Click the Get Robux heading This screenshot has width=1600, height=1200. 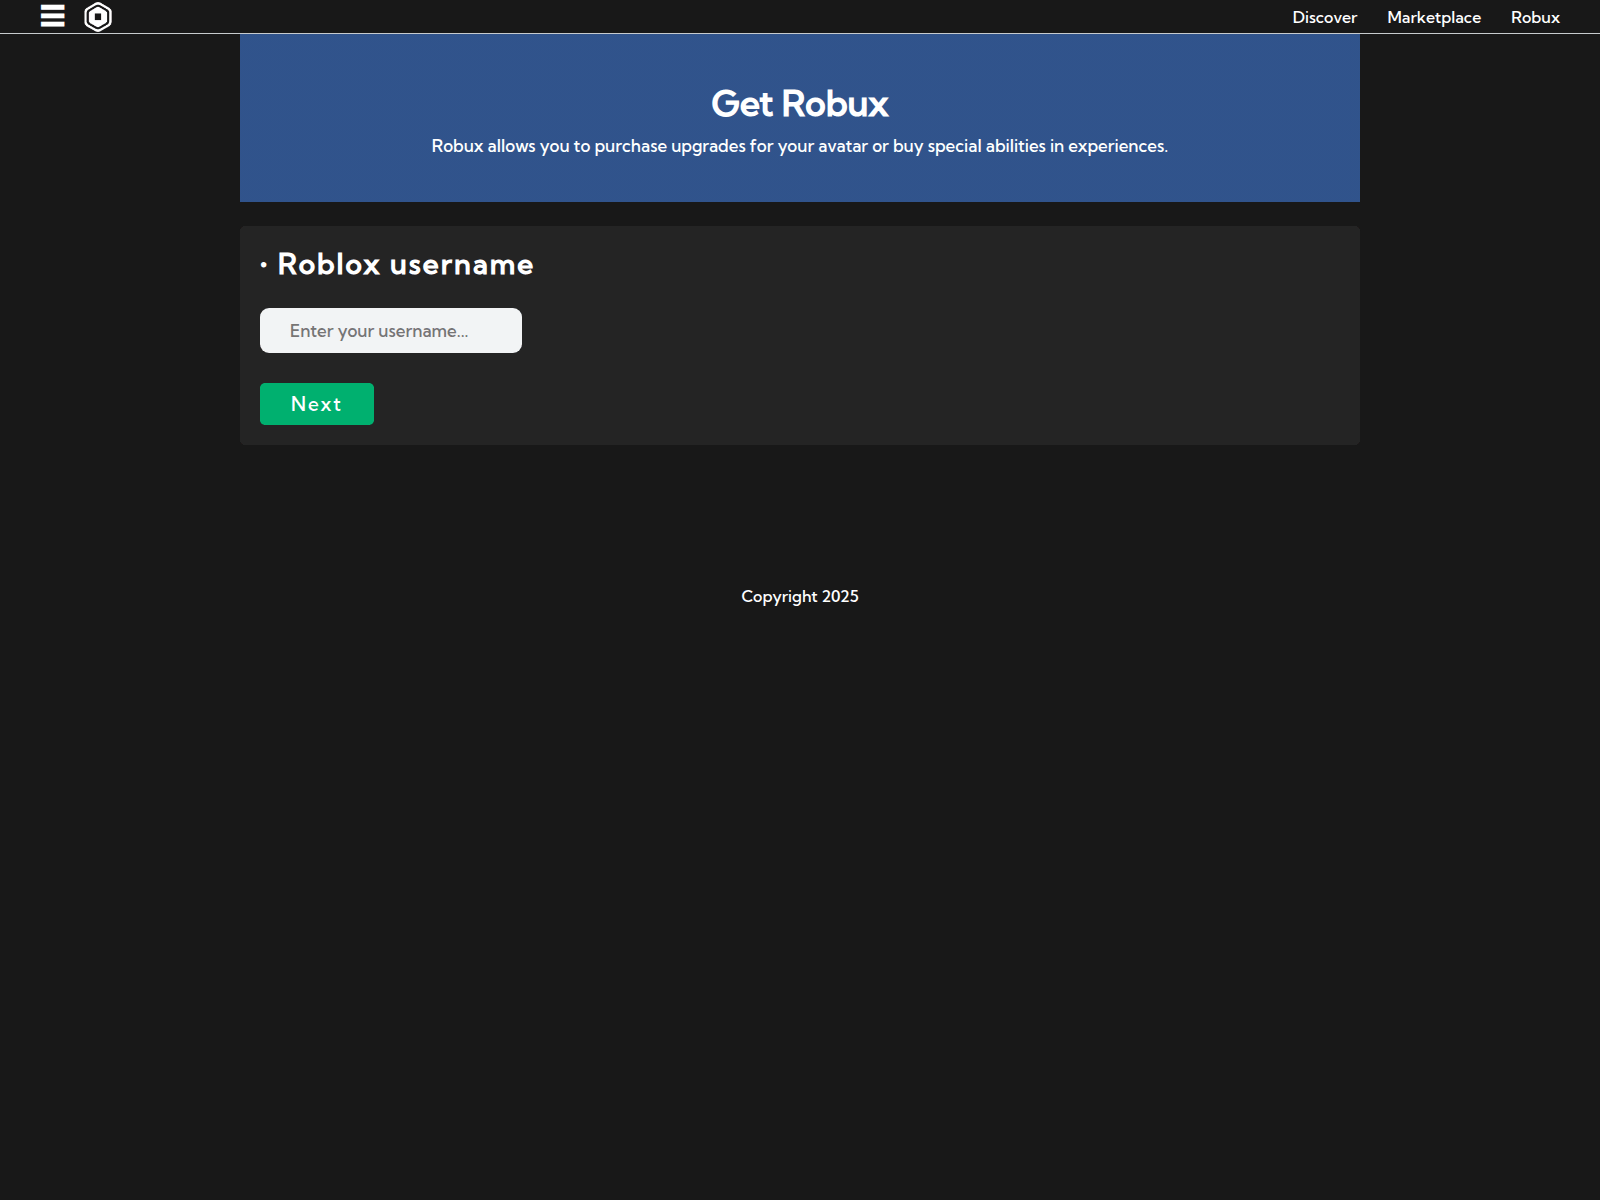pyautogui.click(x=800, y=104)
